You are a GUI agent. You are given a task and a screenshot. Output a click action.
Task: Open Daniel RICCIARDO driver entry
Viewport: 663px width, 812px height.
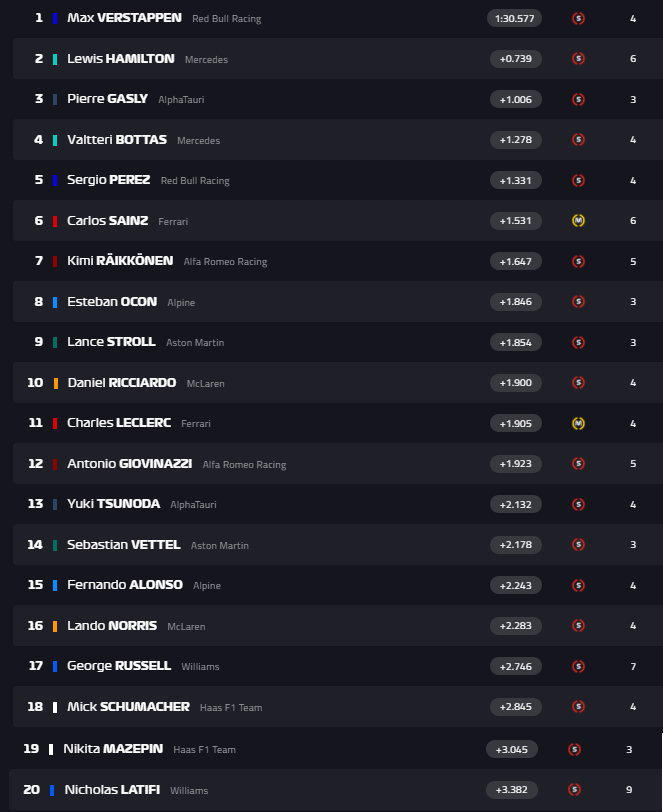click(x=122, y=383)
